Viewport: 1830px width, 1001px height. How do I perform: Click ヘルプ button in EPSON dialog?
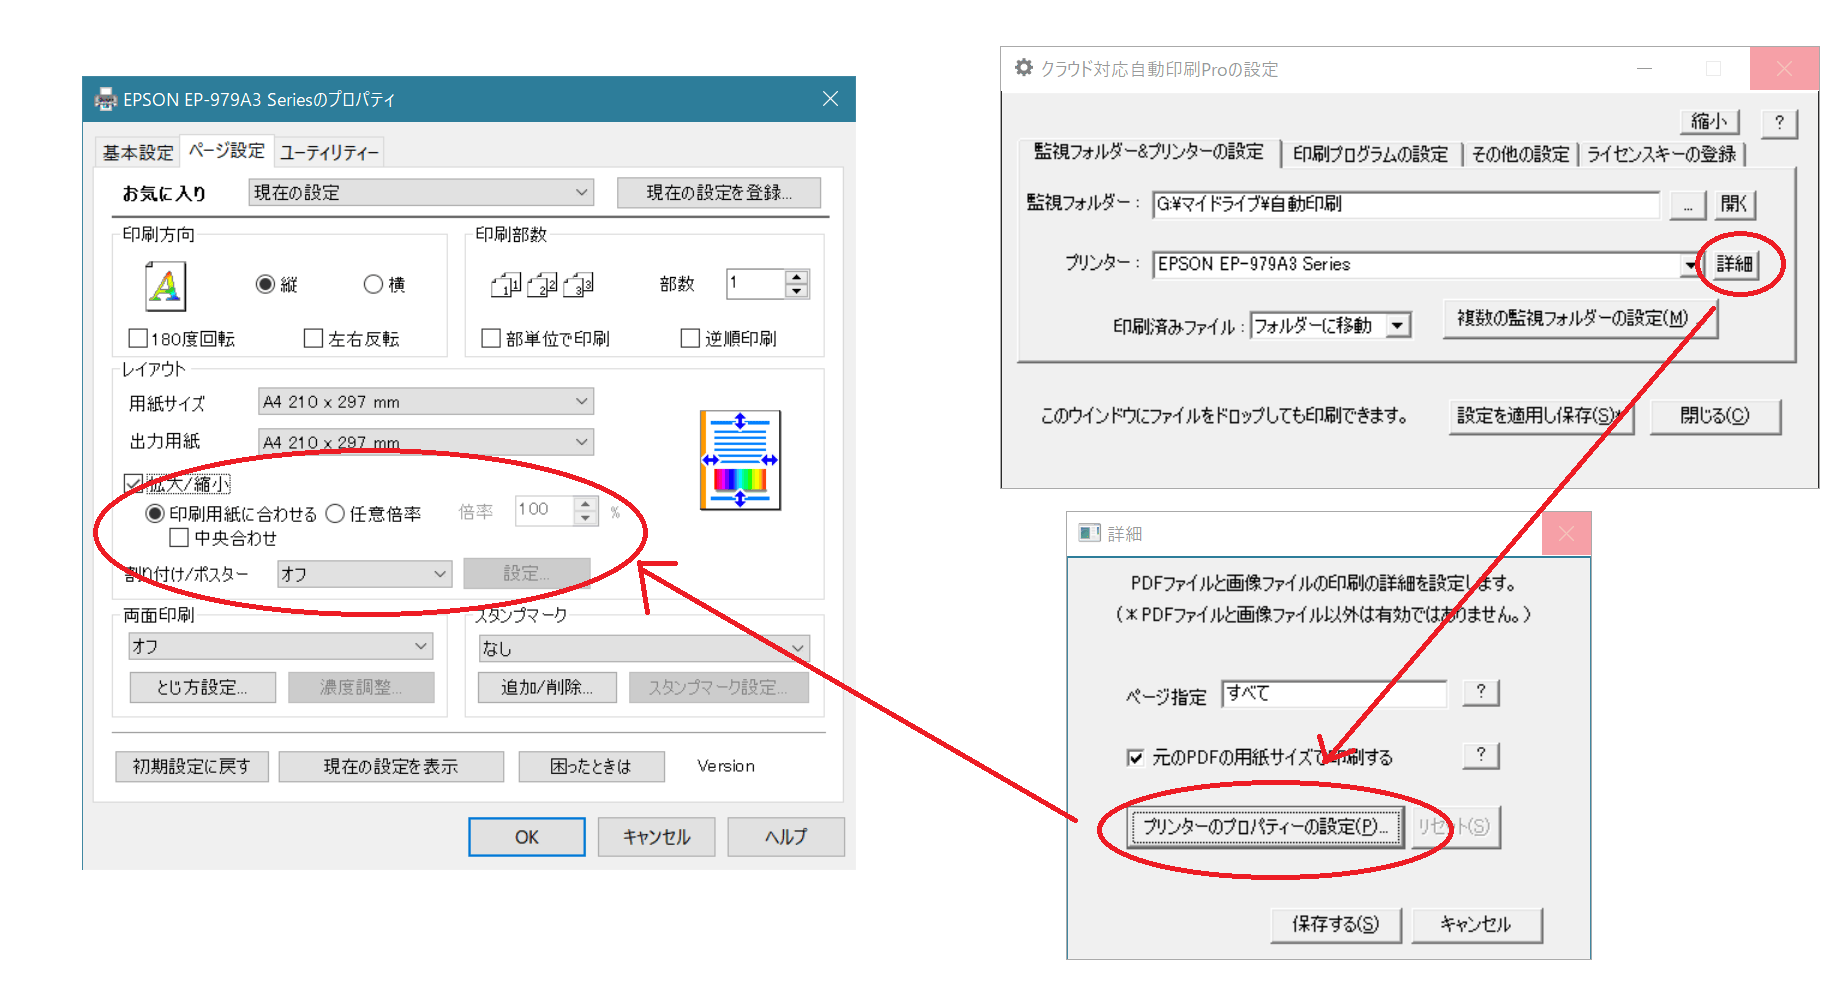786,837
